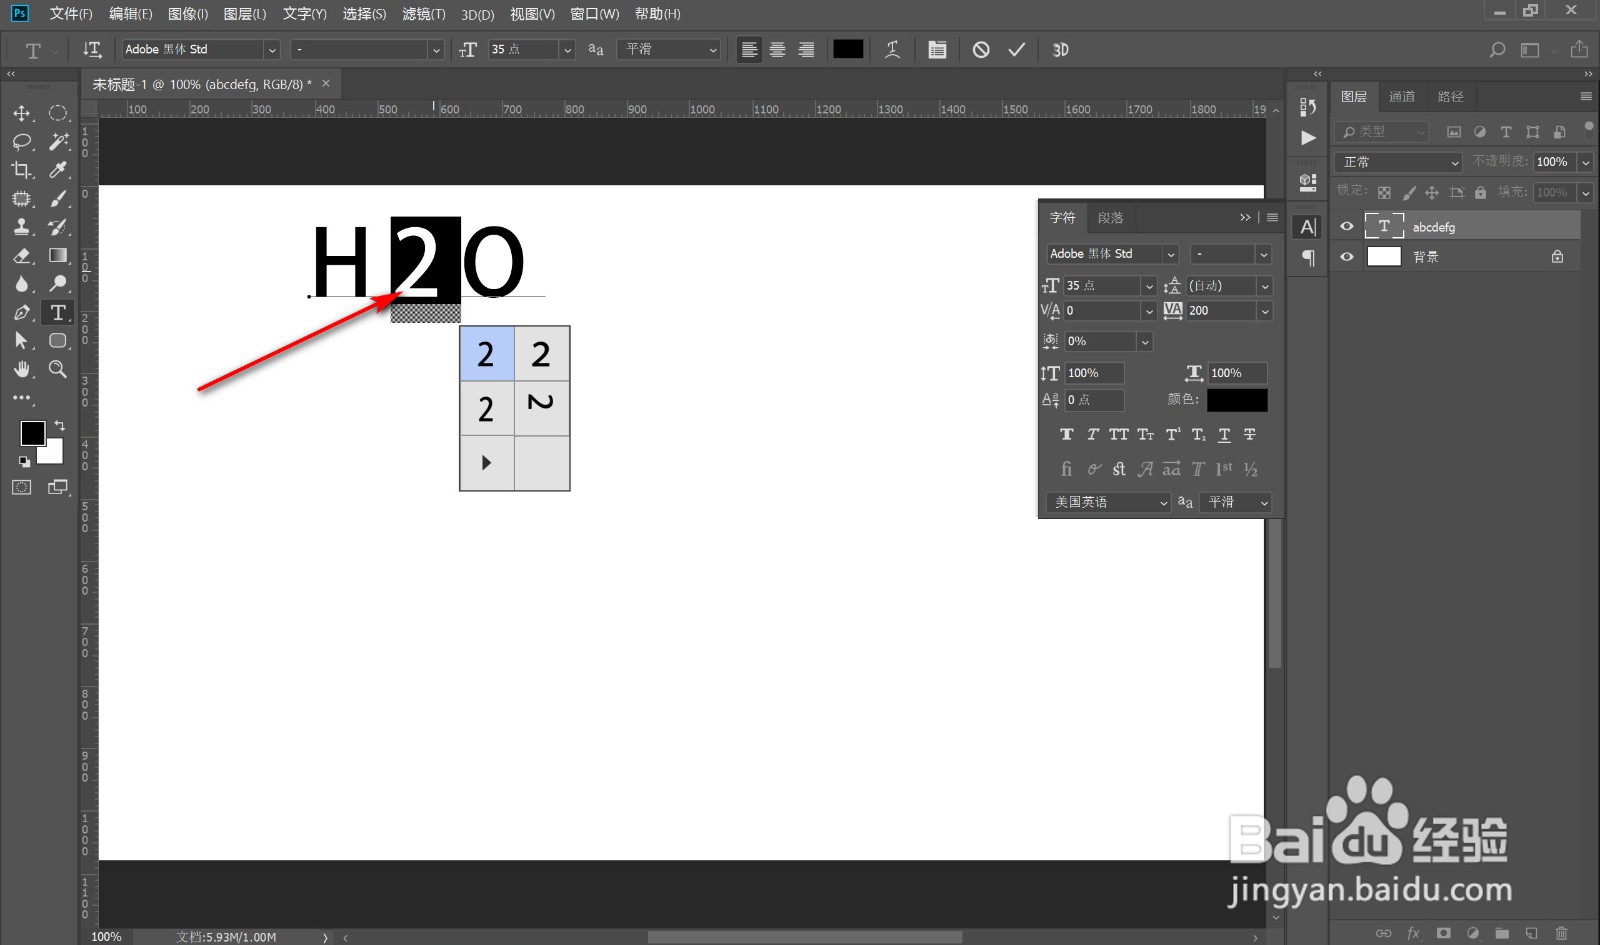Open foreground color swatch in toolbar
Viewport: 1600px width, 945px height.
tap(32, 433)
